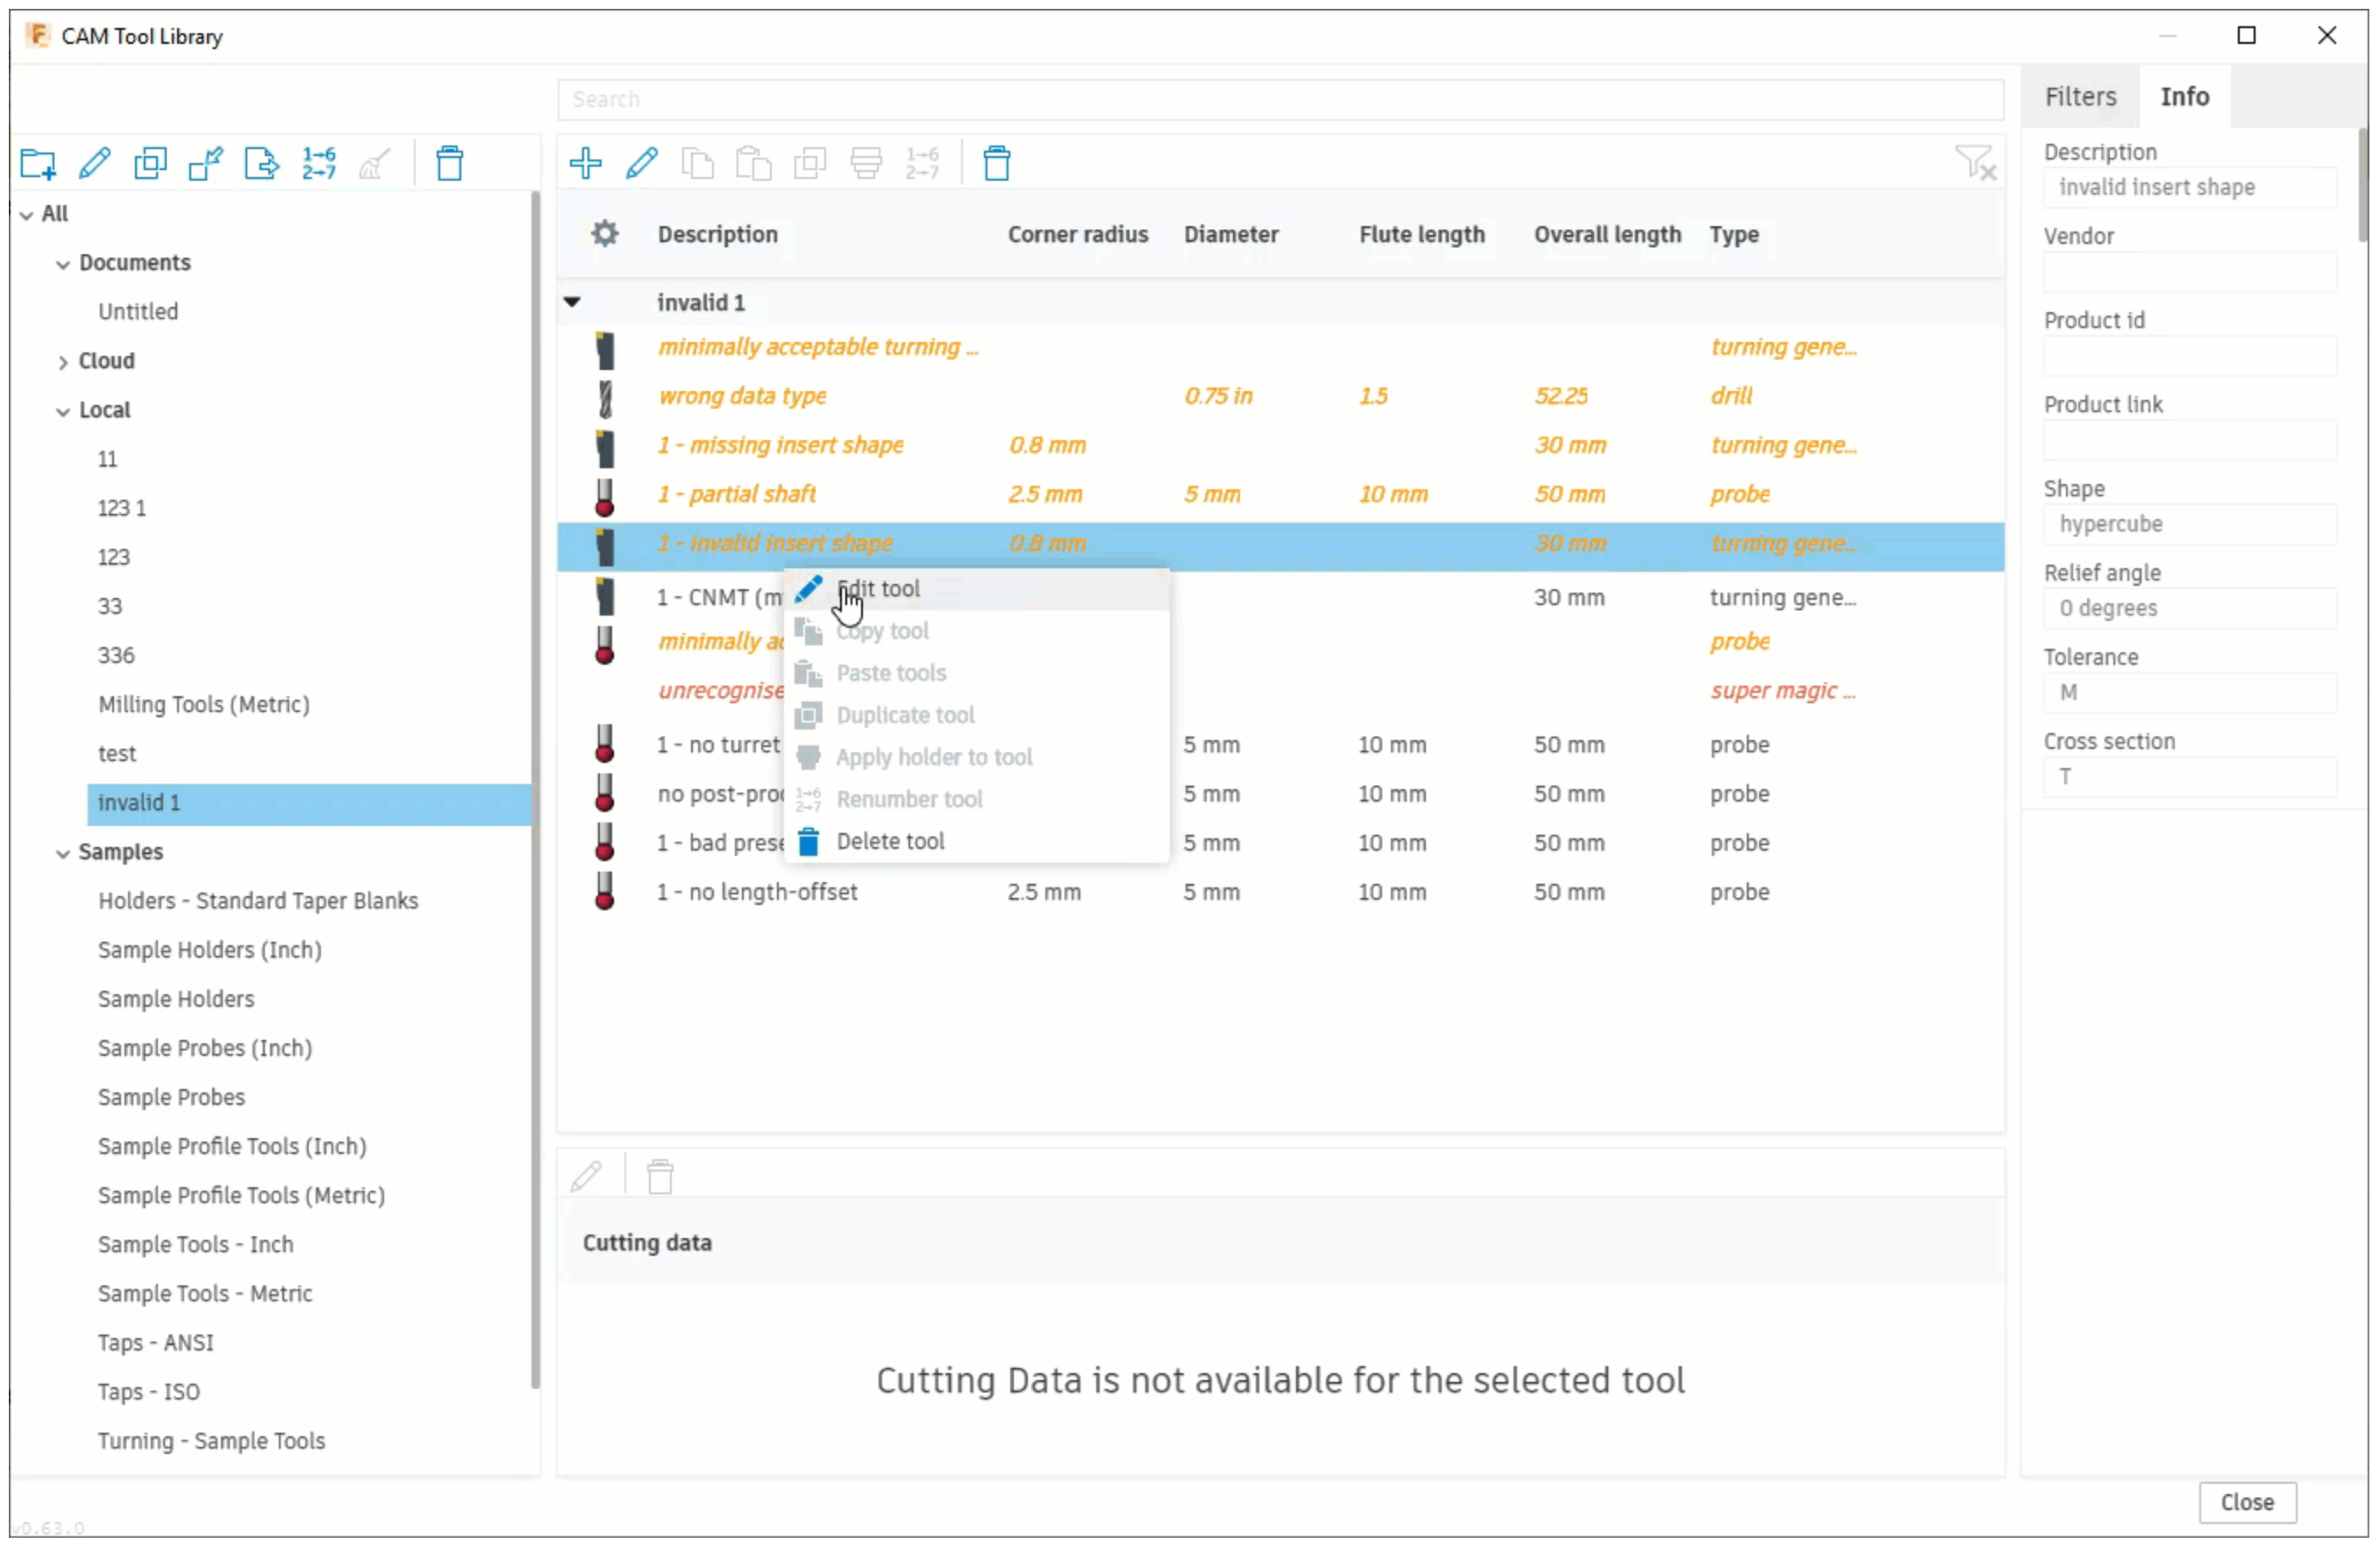
Task: Select Milling Tools (Metric) library
Action: (x=203, y=704)
